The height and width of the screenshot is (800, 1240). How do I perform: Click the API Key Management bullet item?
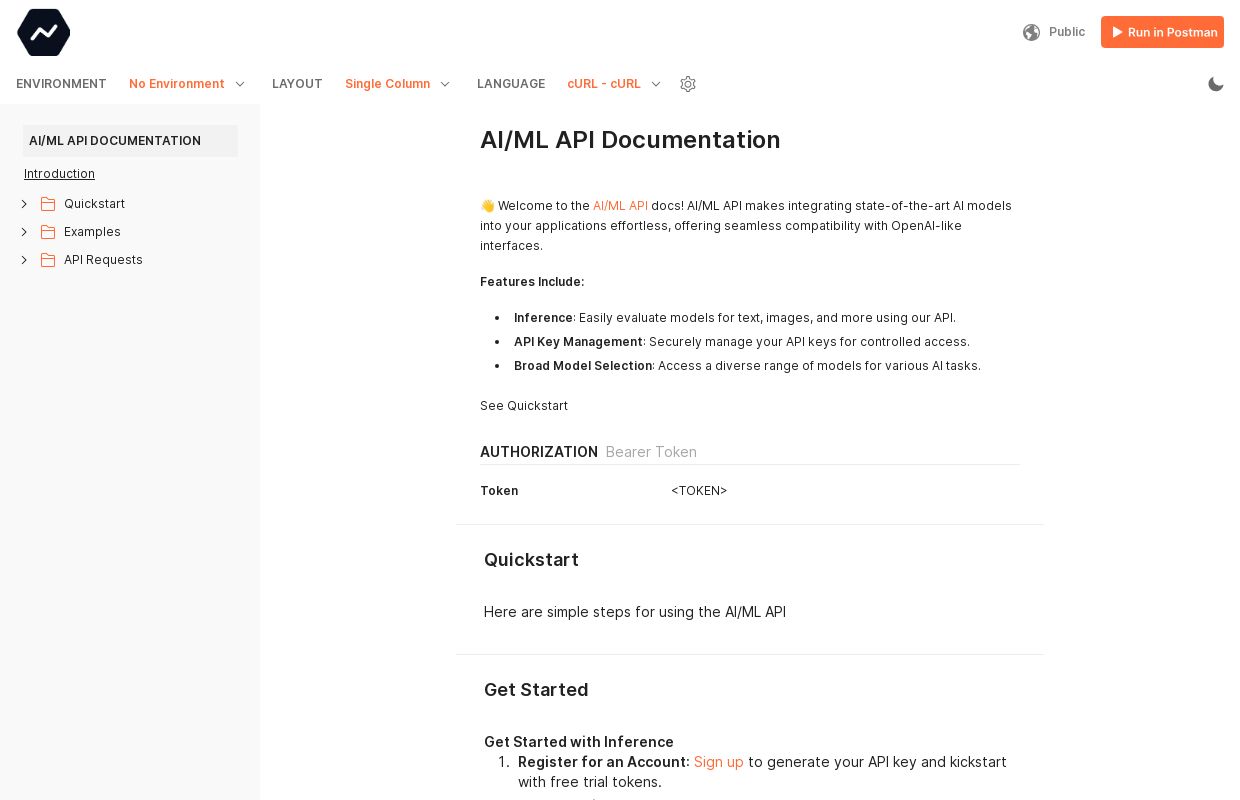pyautogui.click(x=742, y=342)
